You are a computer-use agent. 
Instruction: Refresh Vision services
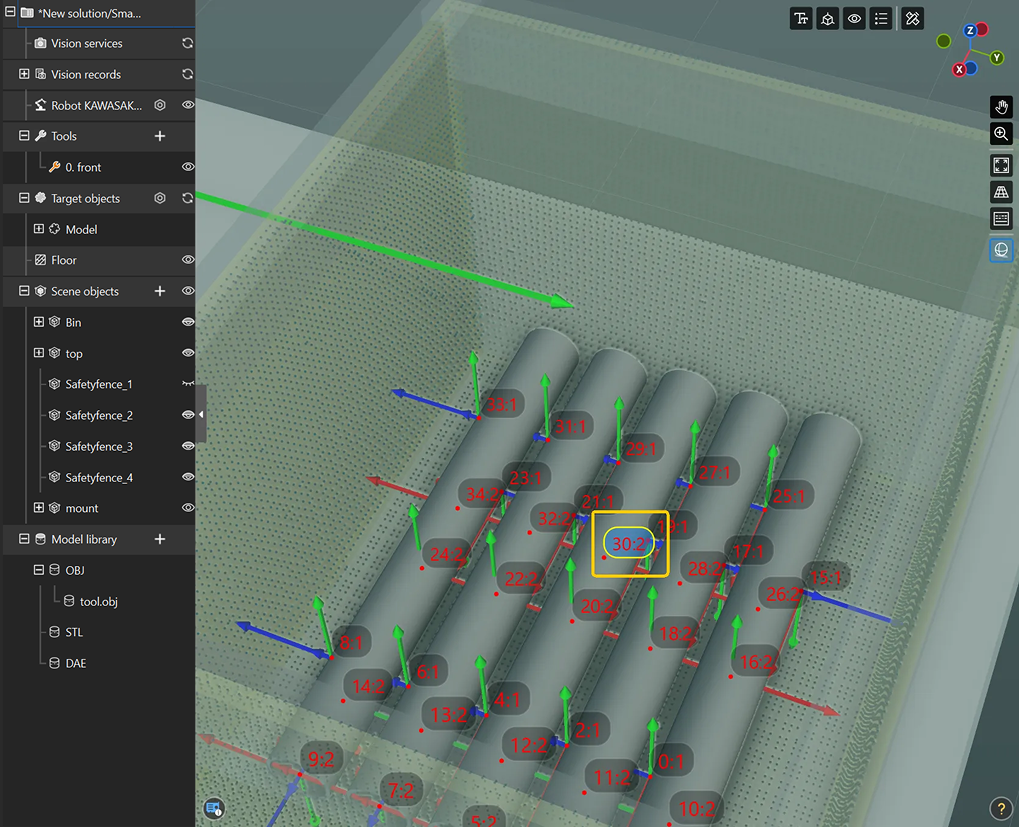[x=187, y=44]
